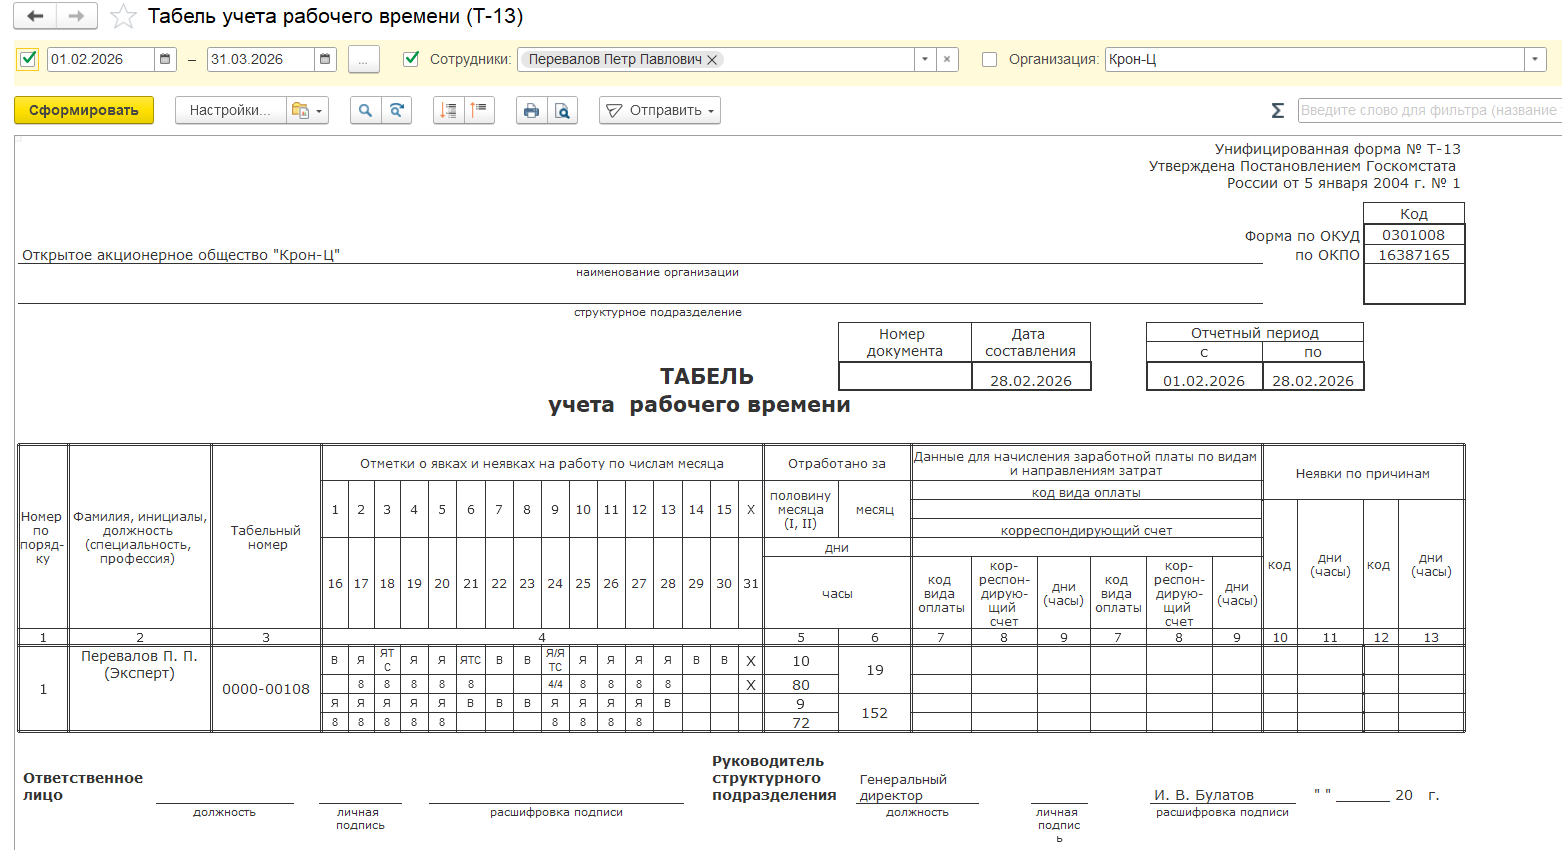Uncheck the Сотрудники filter checkbox
The width and height of the screenshot is (1562, 850).
pos(411,59)
